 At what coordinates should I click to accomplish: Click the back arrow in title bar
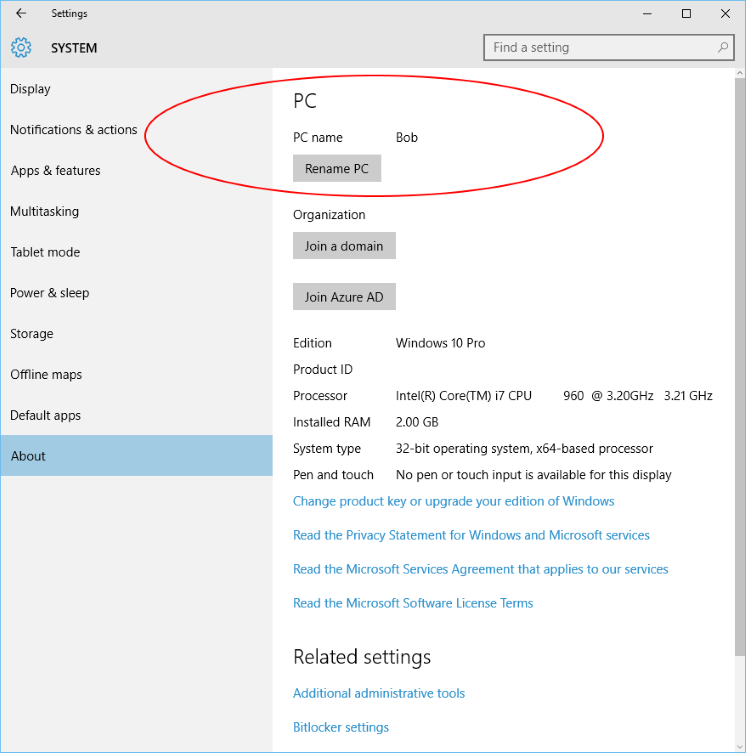click(x=21, y=14)
